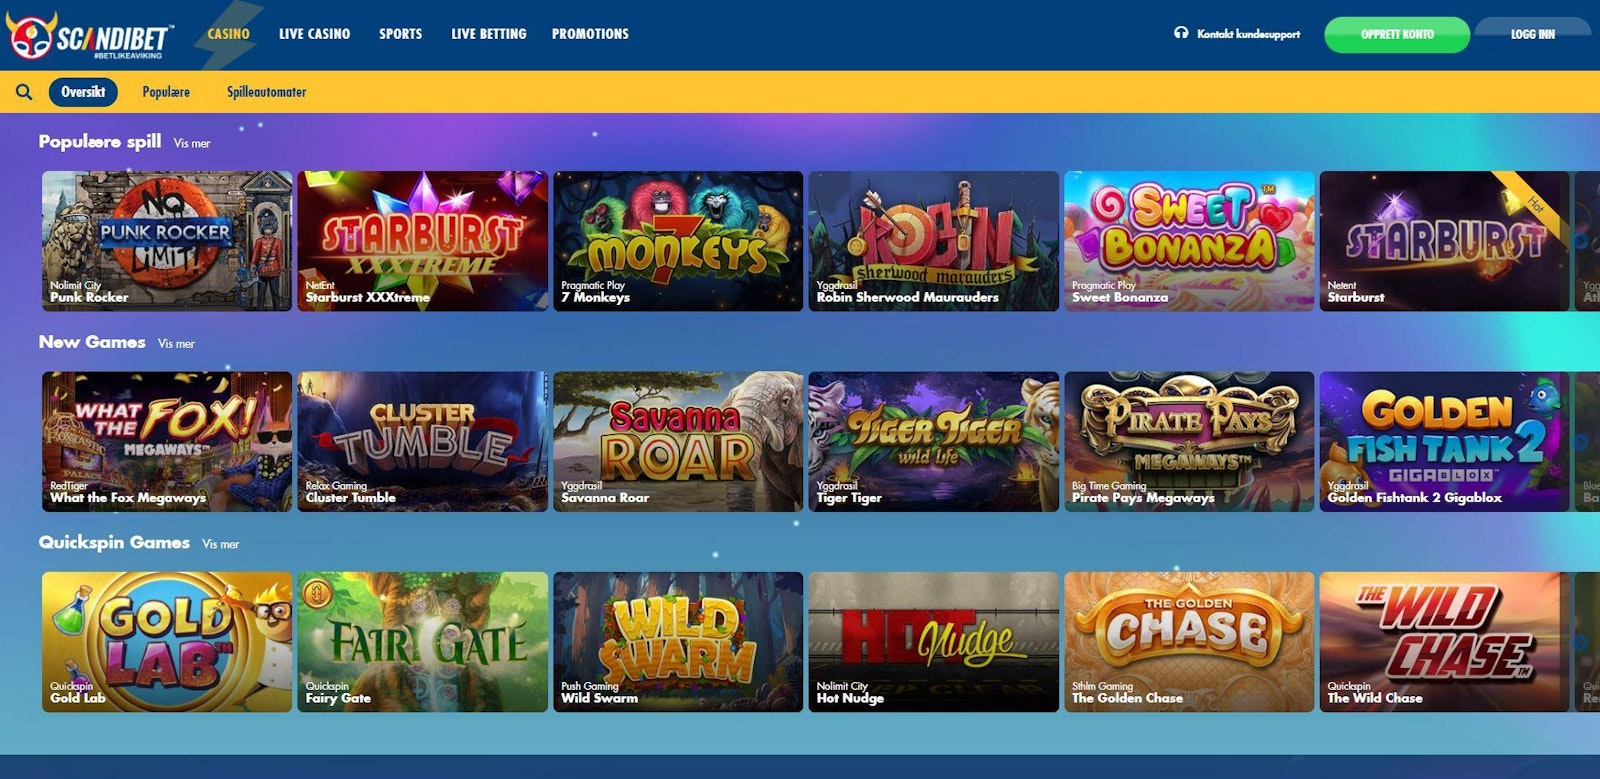Show more Quickspin Games via Vis mer
1600x779 pixels.
coord(220,544)
